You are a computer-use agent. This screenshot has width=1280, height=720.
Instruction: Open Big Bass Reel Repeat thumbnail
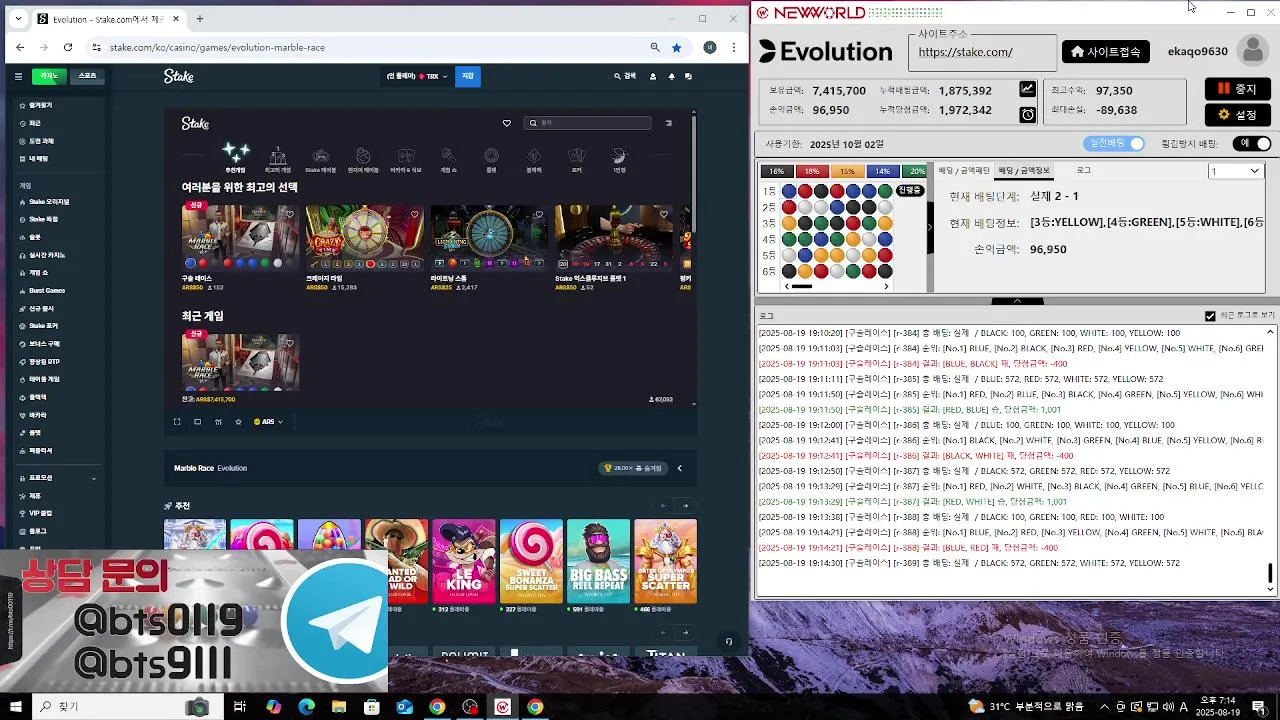click(598, 561)
